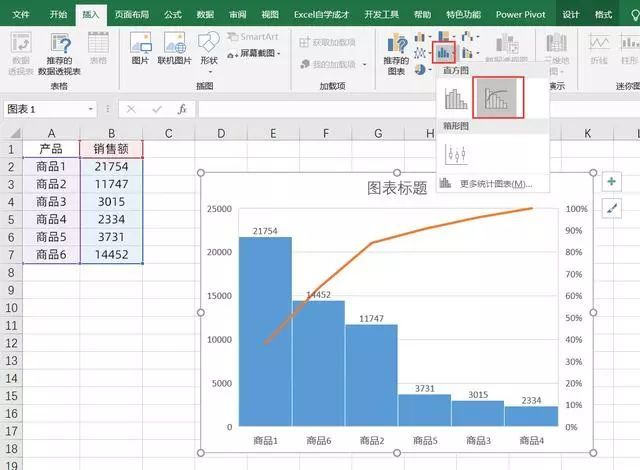640x470 pixels.
Task: Switch to the Data (数据) tab
Action: [205, 15]
